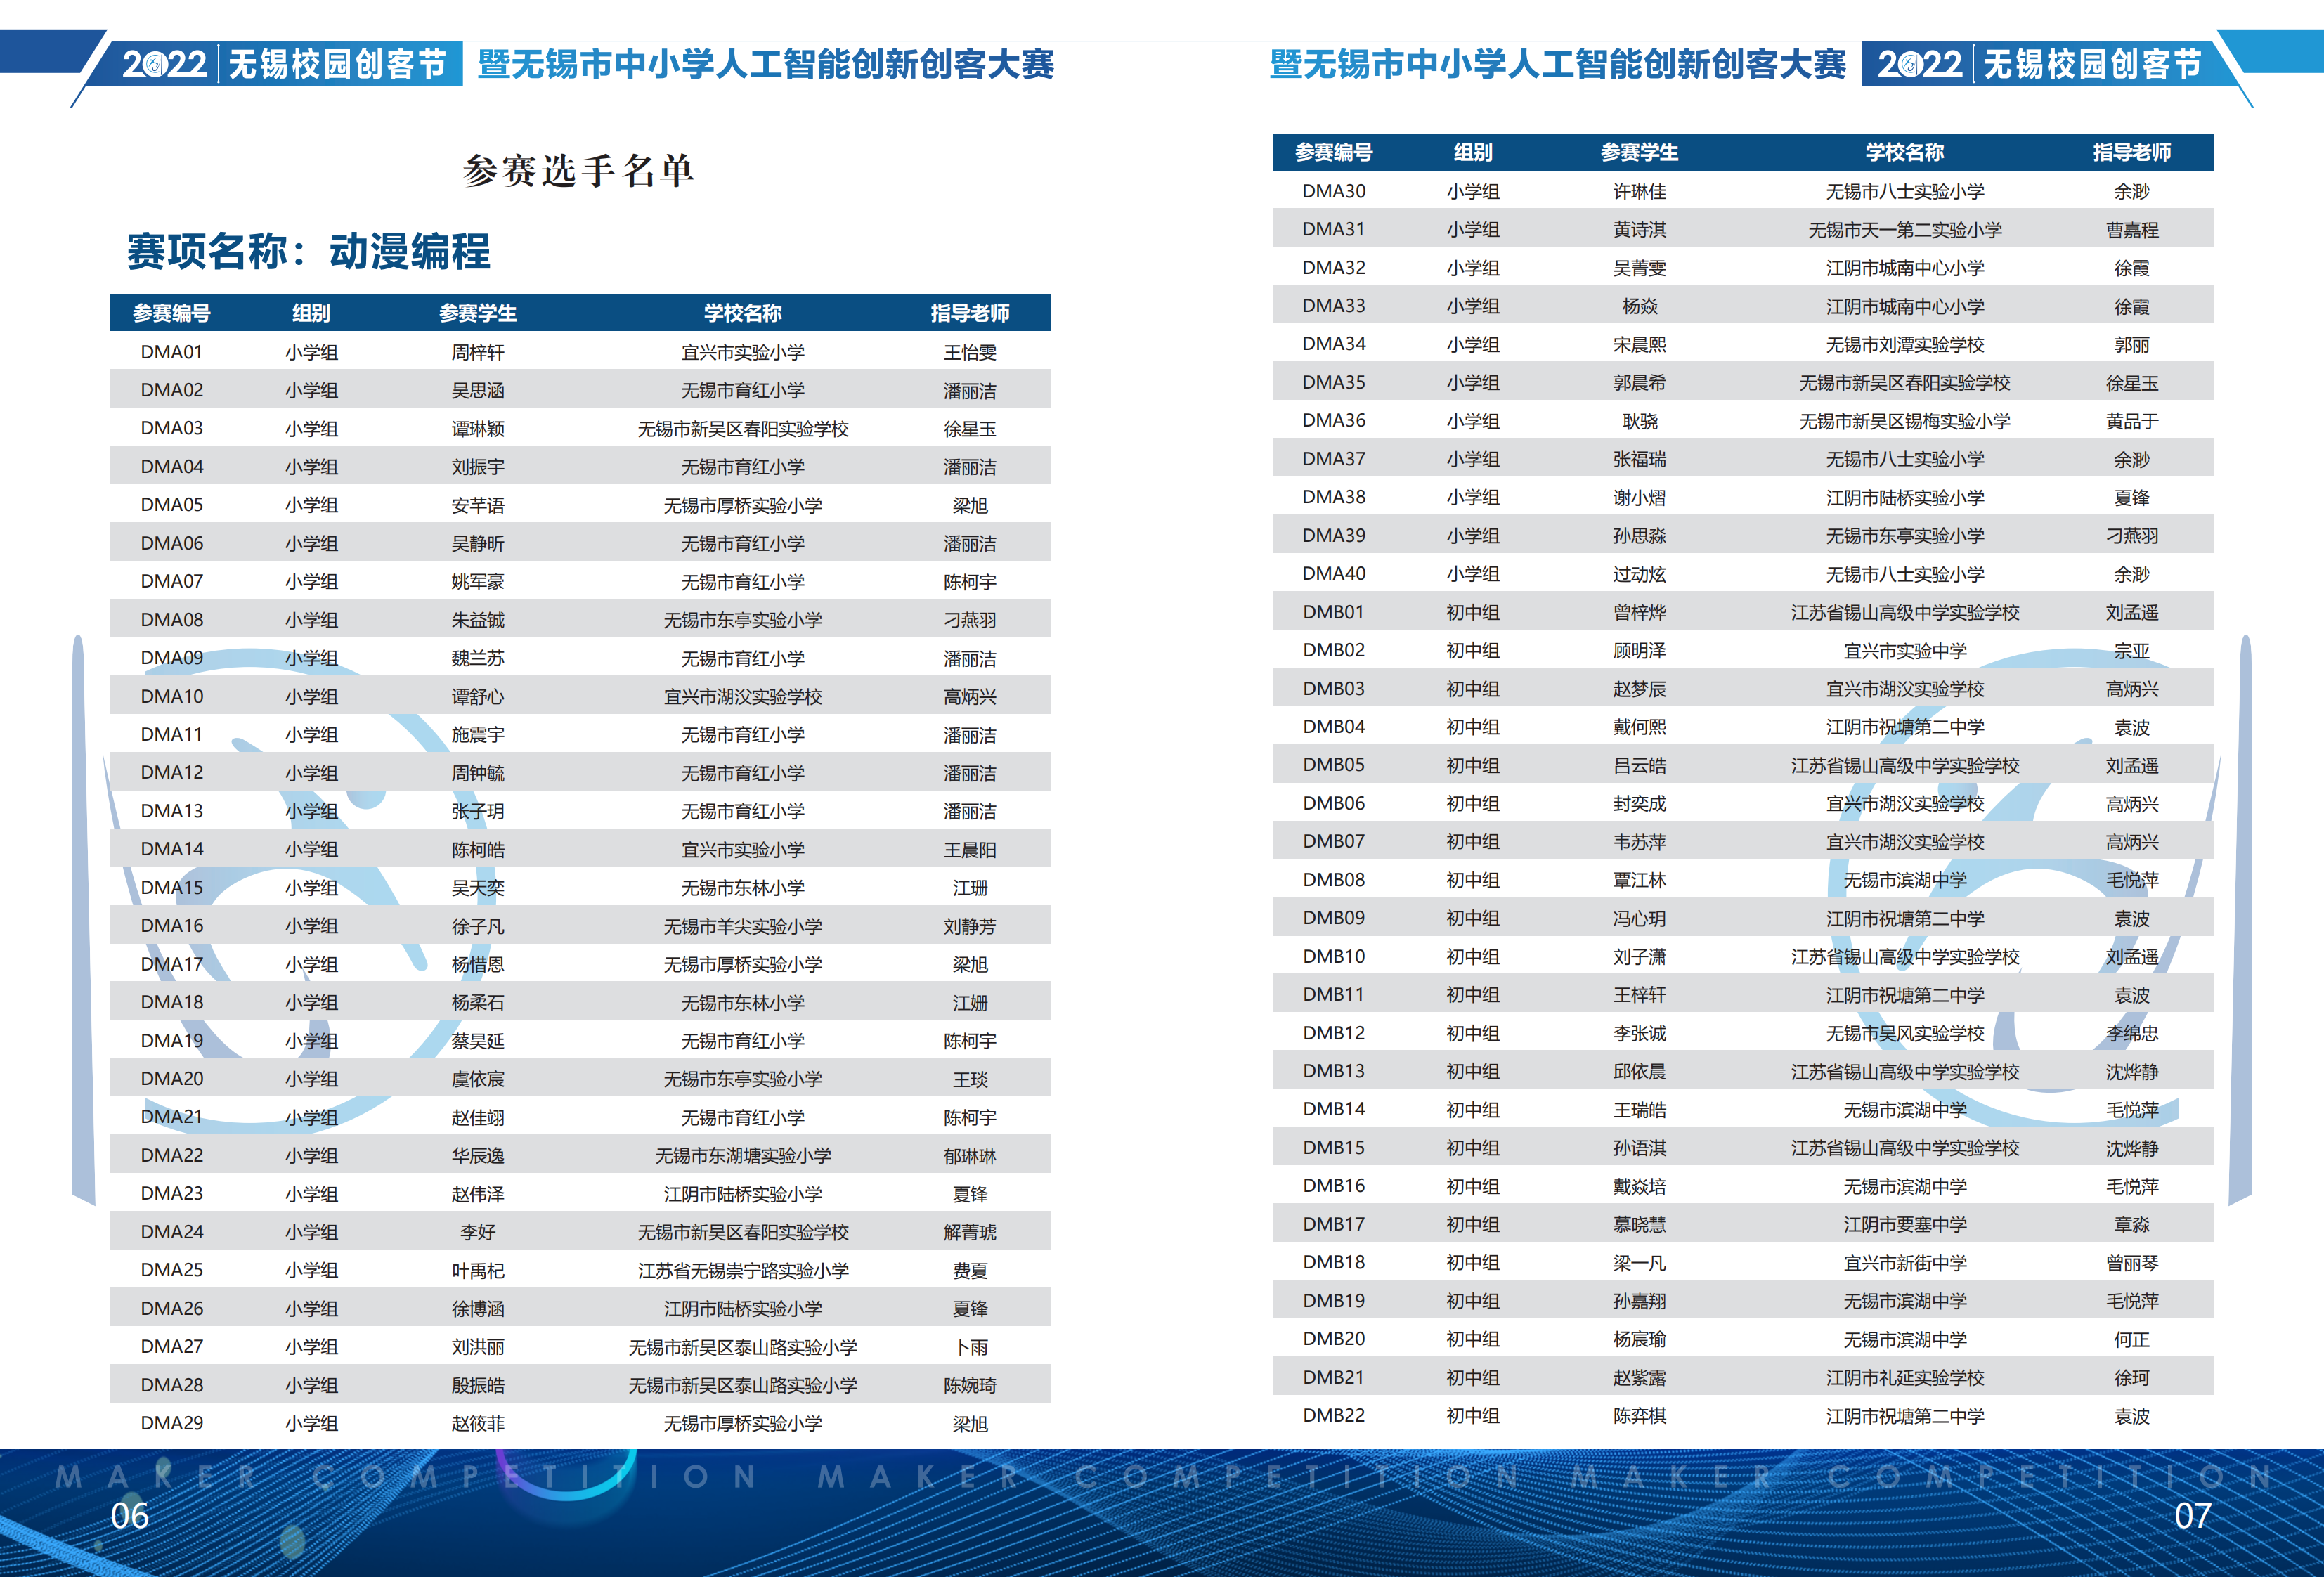Click student name 曾梓烨
The width and height of the screenshot is (2324, 1577).
tap(1639, 612)
